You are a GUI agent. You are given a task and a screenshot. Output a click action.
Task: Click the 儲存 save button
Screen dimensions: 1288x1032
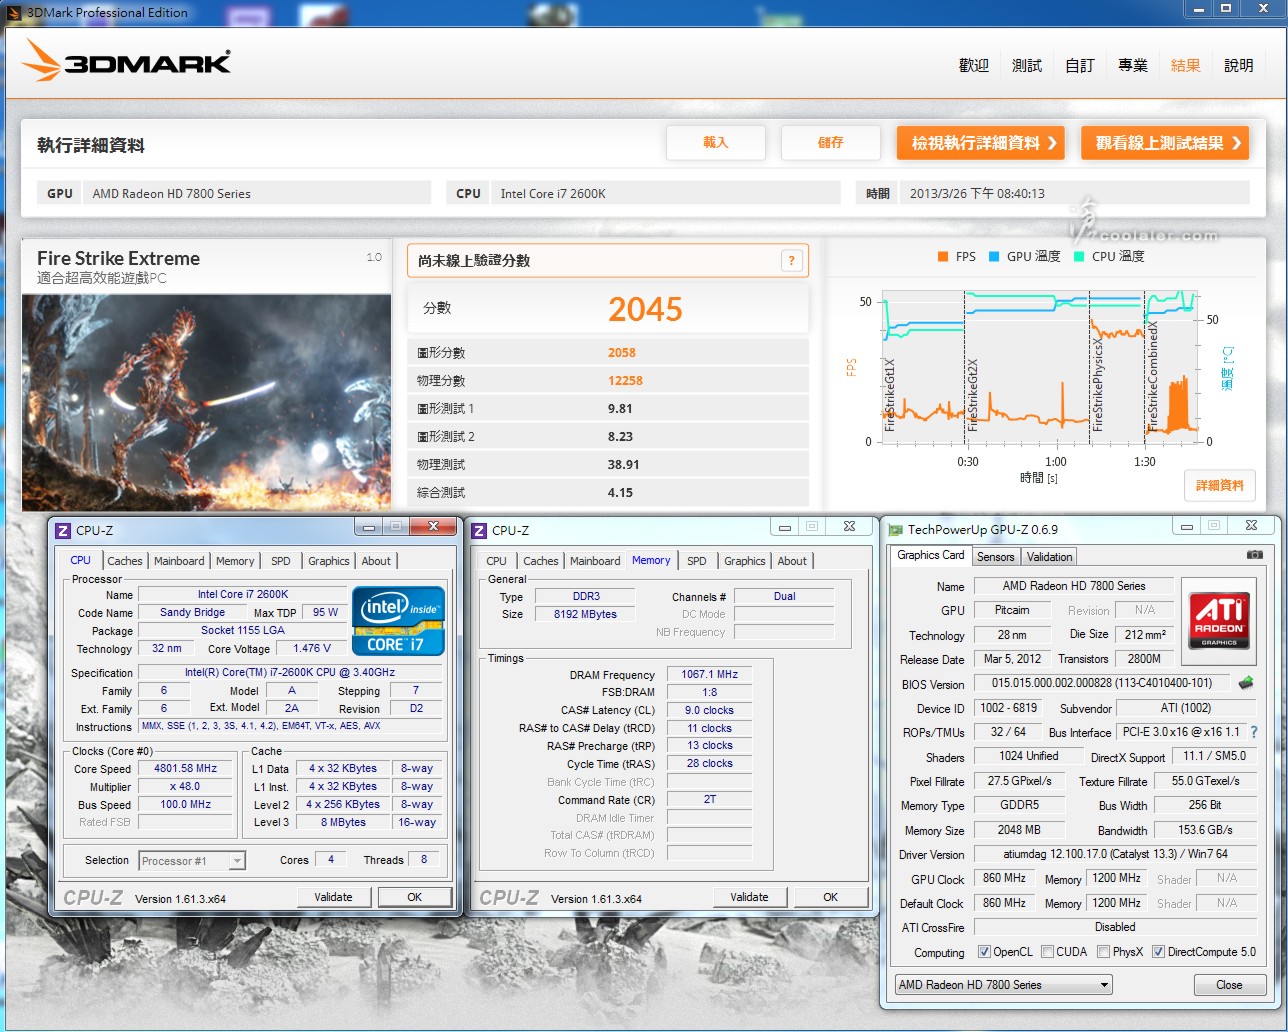pos(831,143)
